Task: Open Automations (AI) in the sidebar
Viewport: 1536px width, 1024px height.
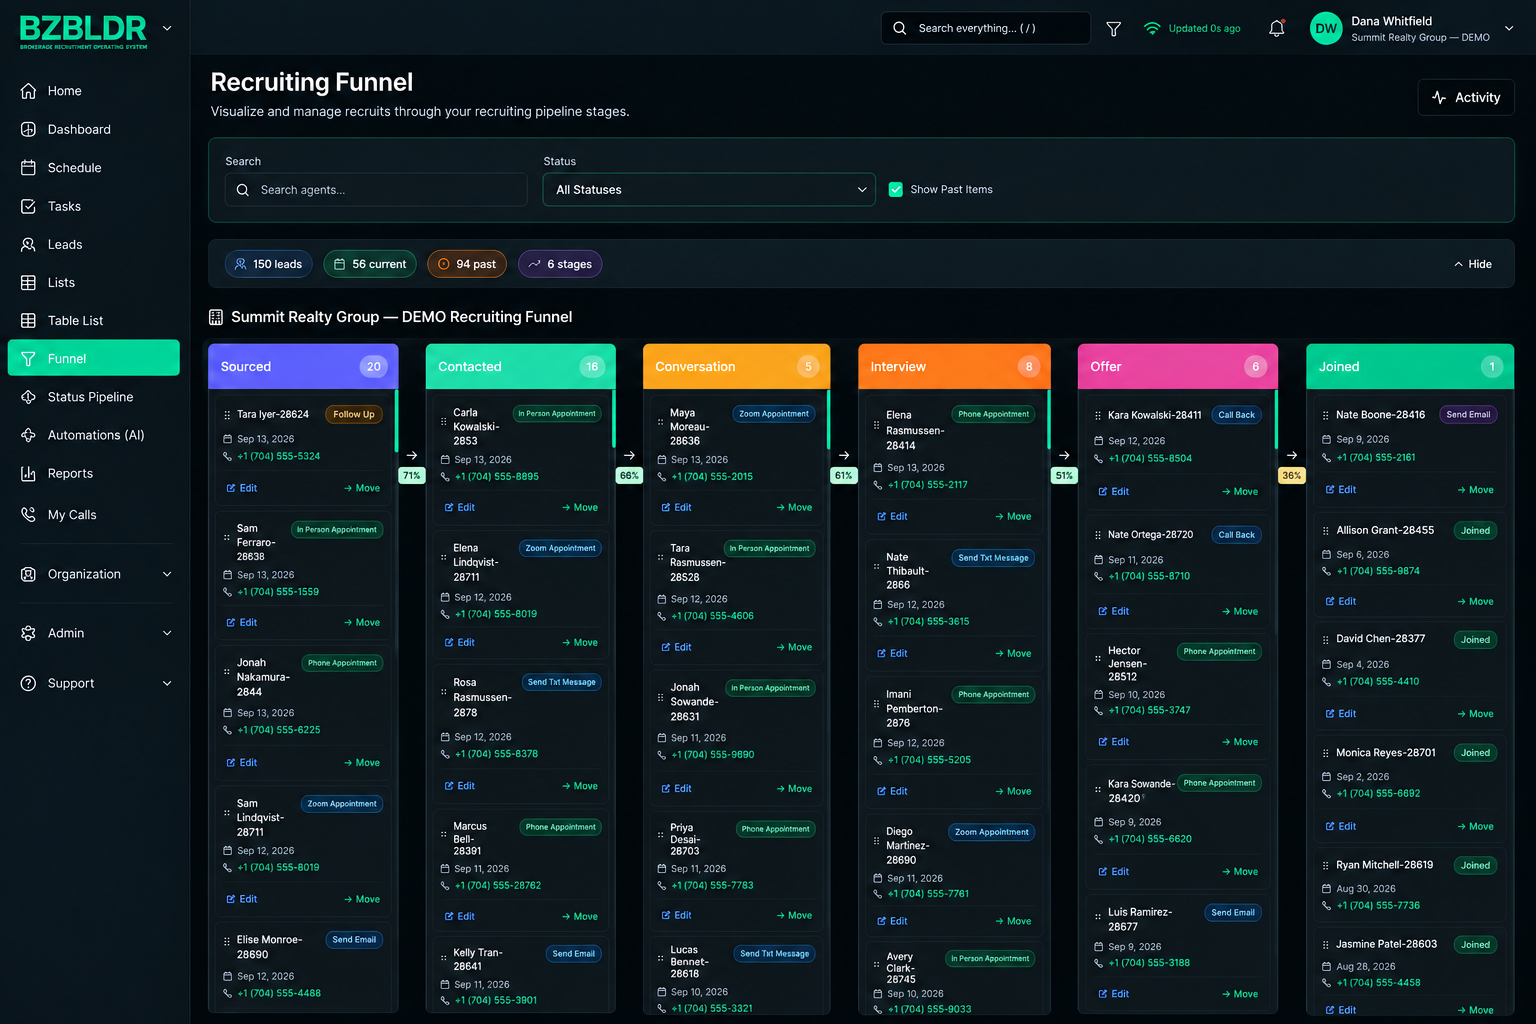Action: point(94,435)
